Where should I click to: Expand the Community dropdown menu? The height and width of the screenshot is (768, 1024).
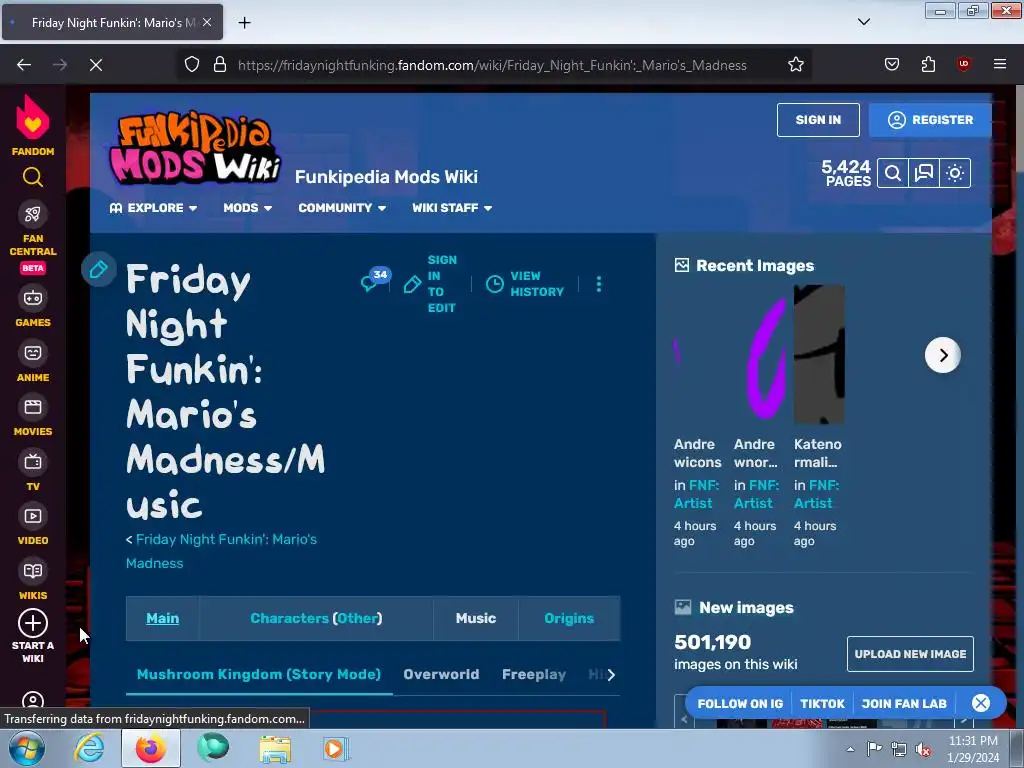tap(342, 208)
